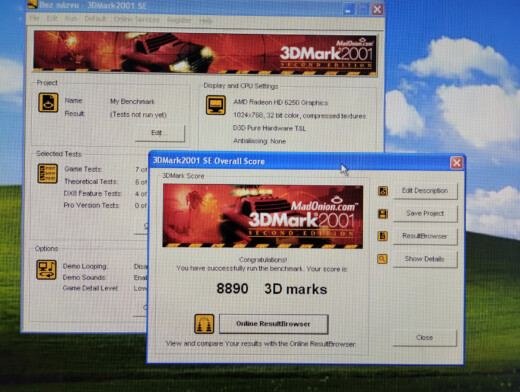Click the 'Congratulations!' text
Screen dimensions: 520x392
click(x=263, y=259)
